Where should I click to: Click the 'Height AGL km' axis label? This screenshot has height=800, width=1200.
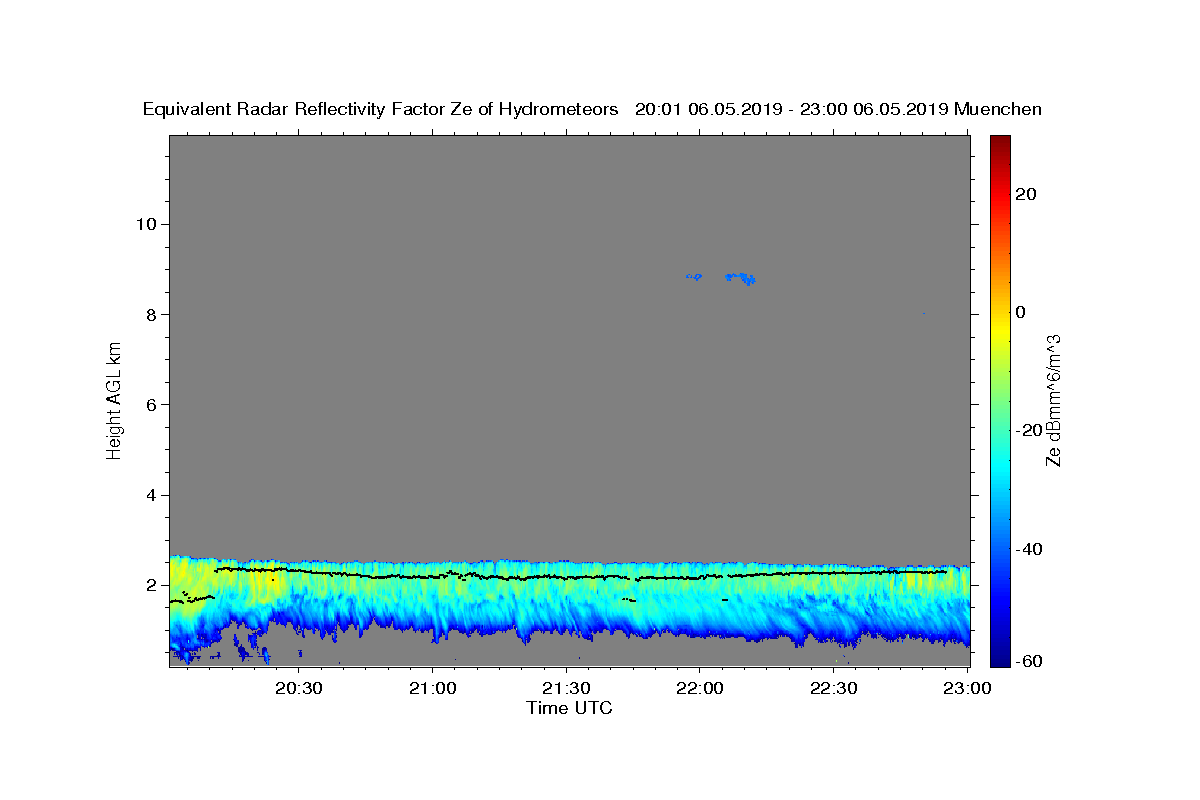point(115,400)
